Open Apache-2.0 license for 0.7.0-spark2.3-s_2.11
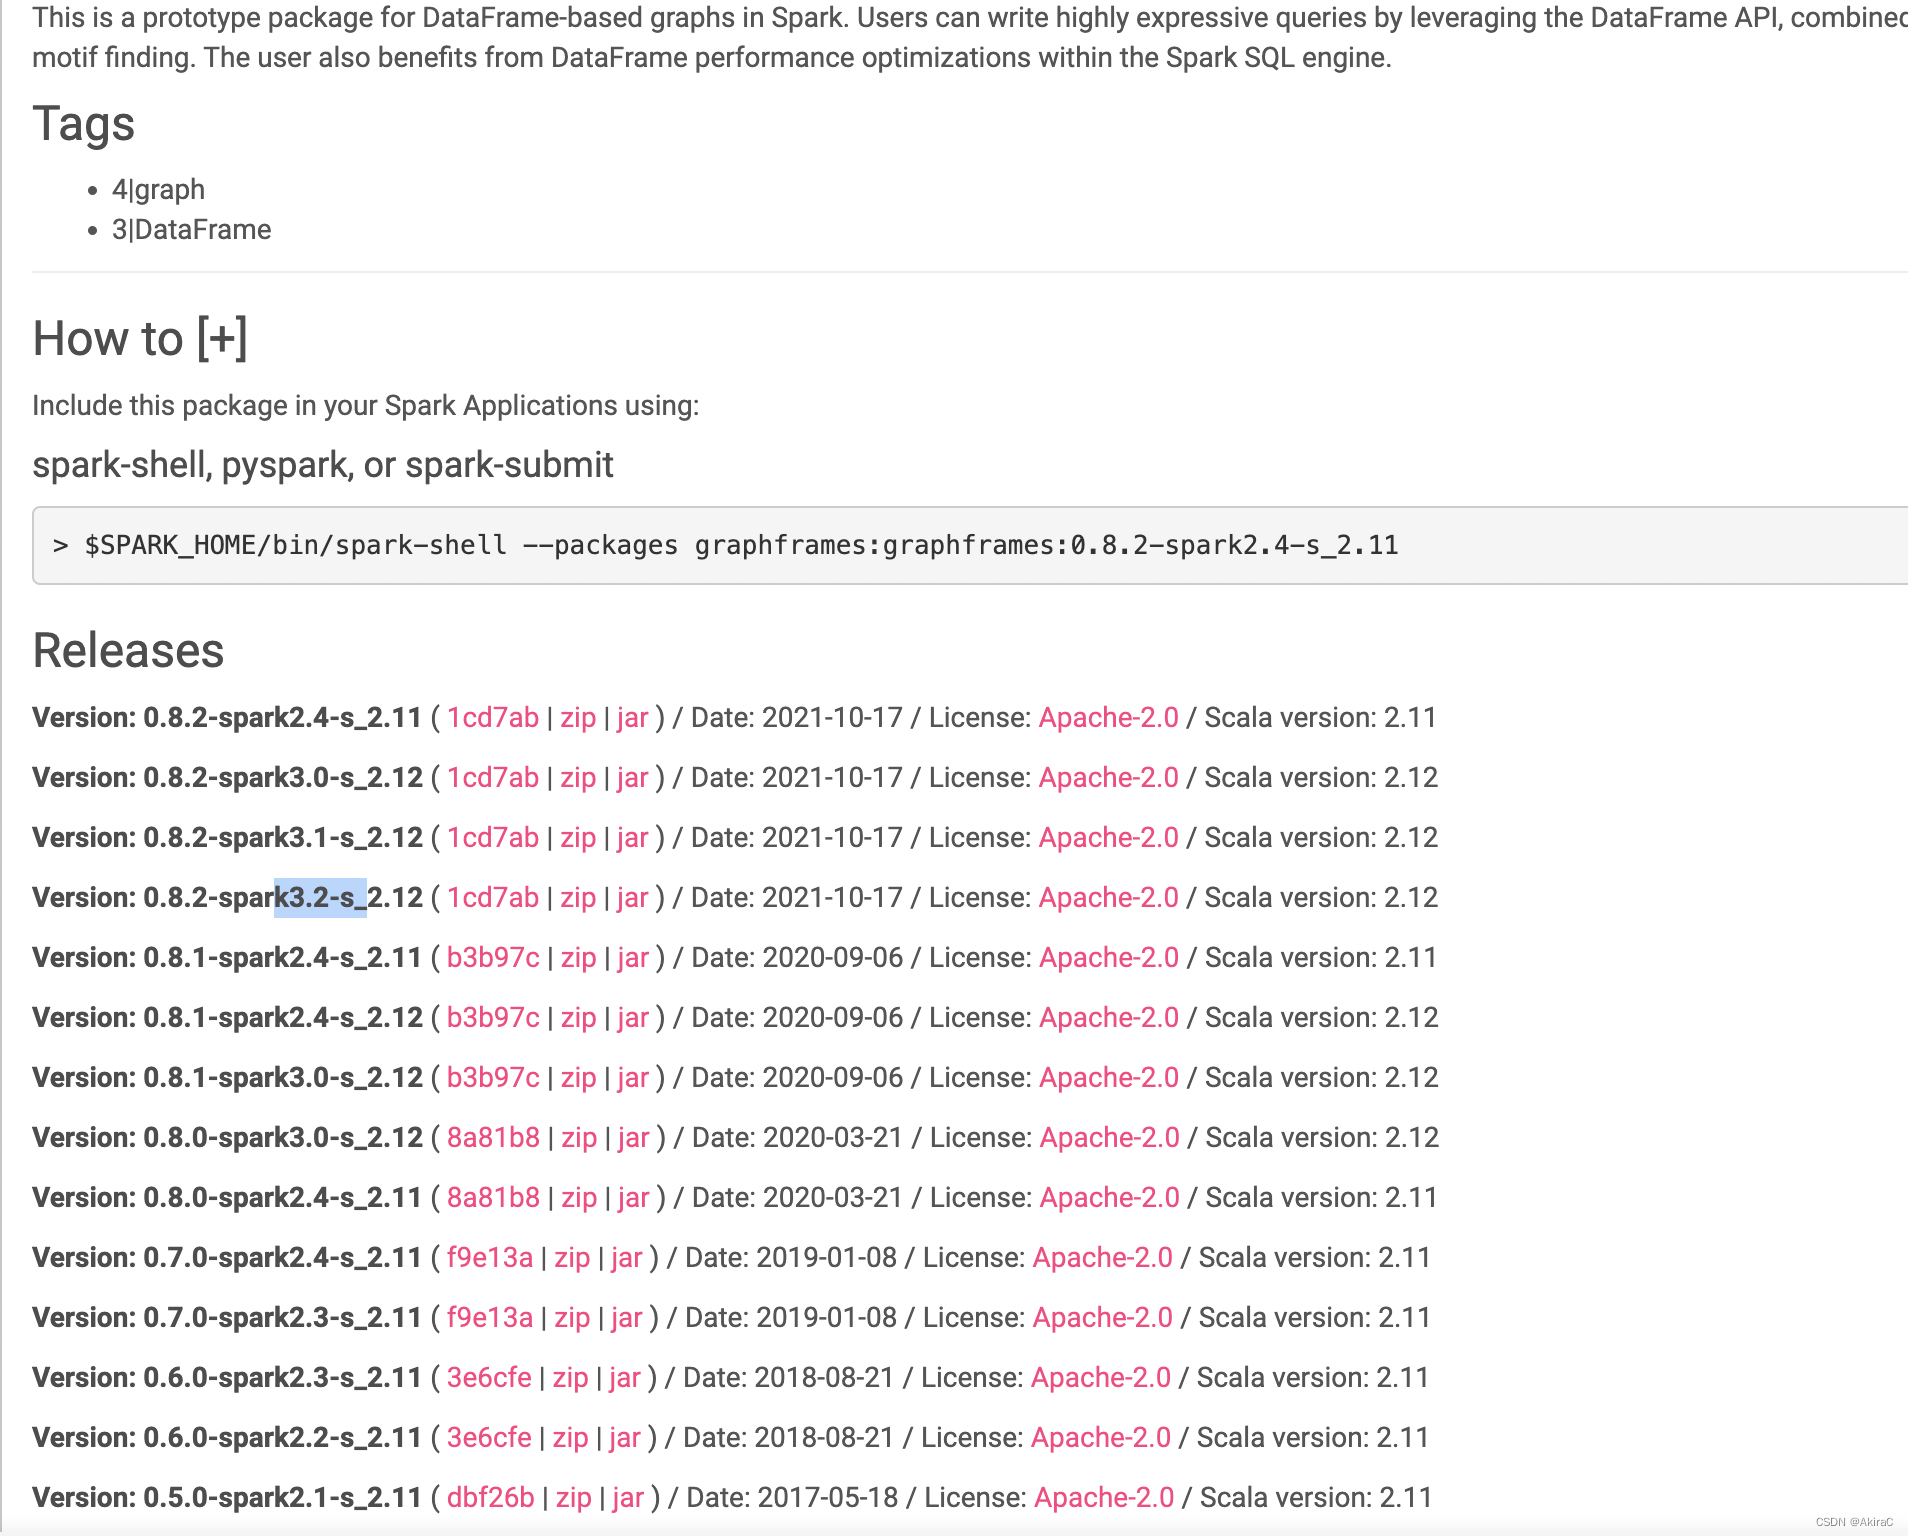 tap(1103, 1318)
